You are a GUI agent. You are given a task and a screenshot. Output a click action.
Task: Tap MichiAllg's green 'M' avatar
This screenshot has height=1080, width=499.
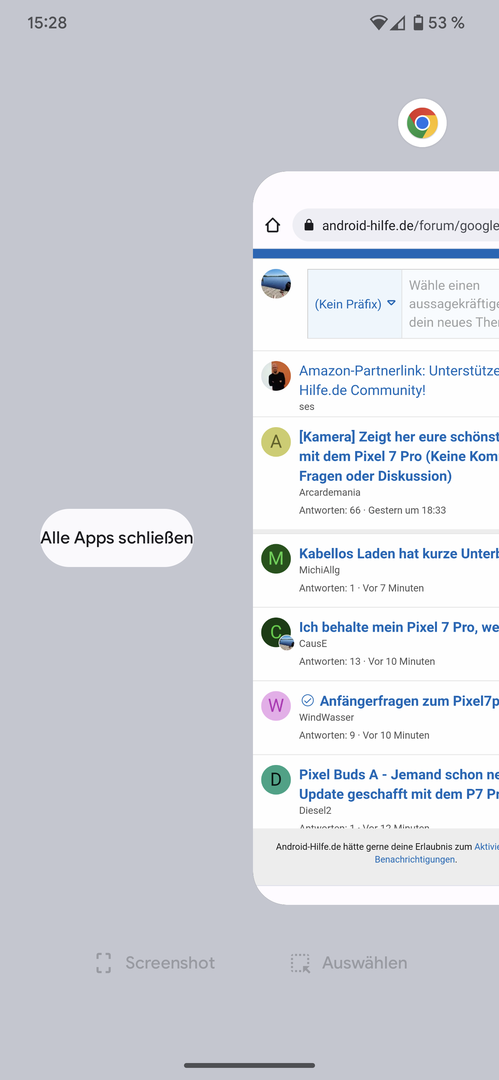click(276, 559)
